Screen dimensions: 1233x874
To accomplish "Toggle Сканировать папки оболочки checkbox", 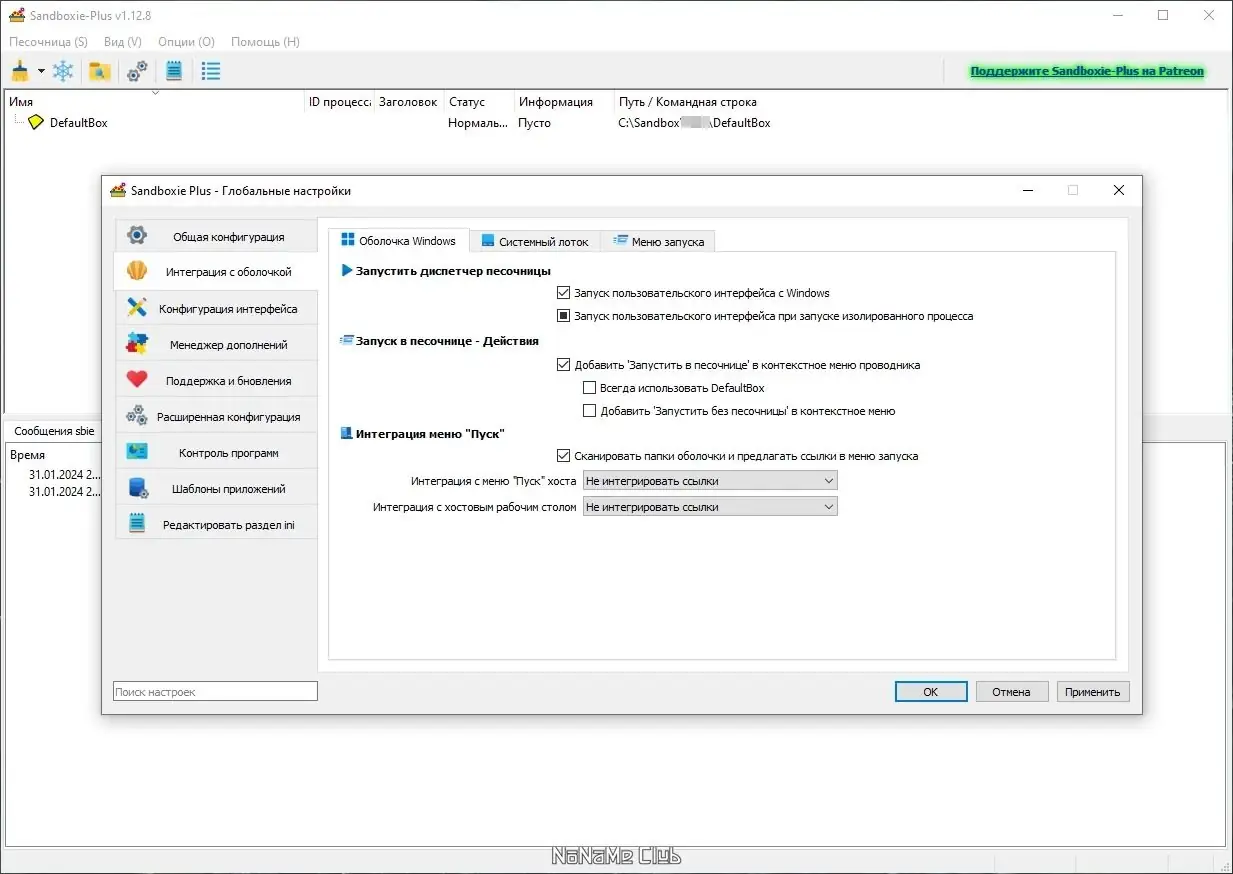I will [563, 456].
